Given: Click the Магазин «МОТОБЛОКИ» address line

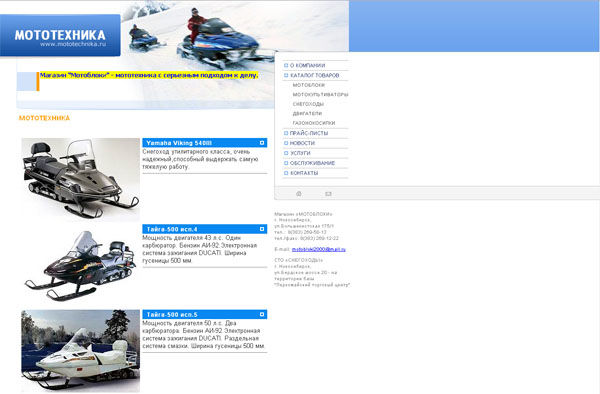Looking at the screenshot, I should pyautogui.click(x=303, y=214).
